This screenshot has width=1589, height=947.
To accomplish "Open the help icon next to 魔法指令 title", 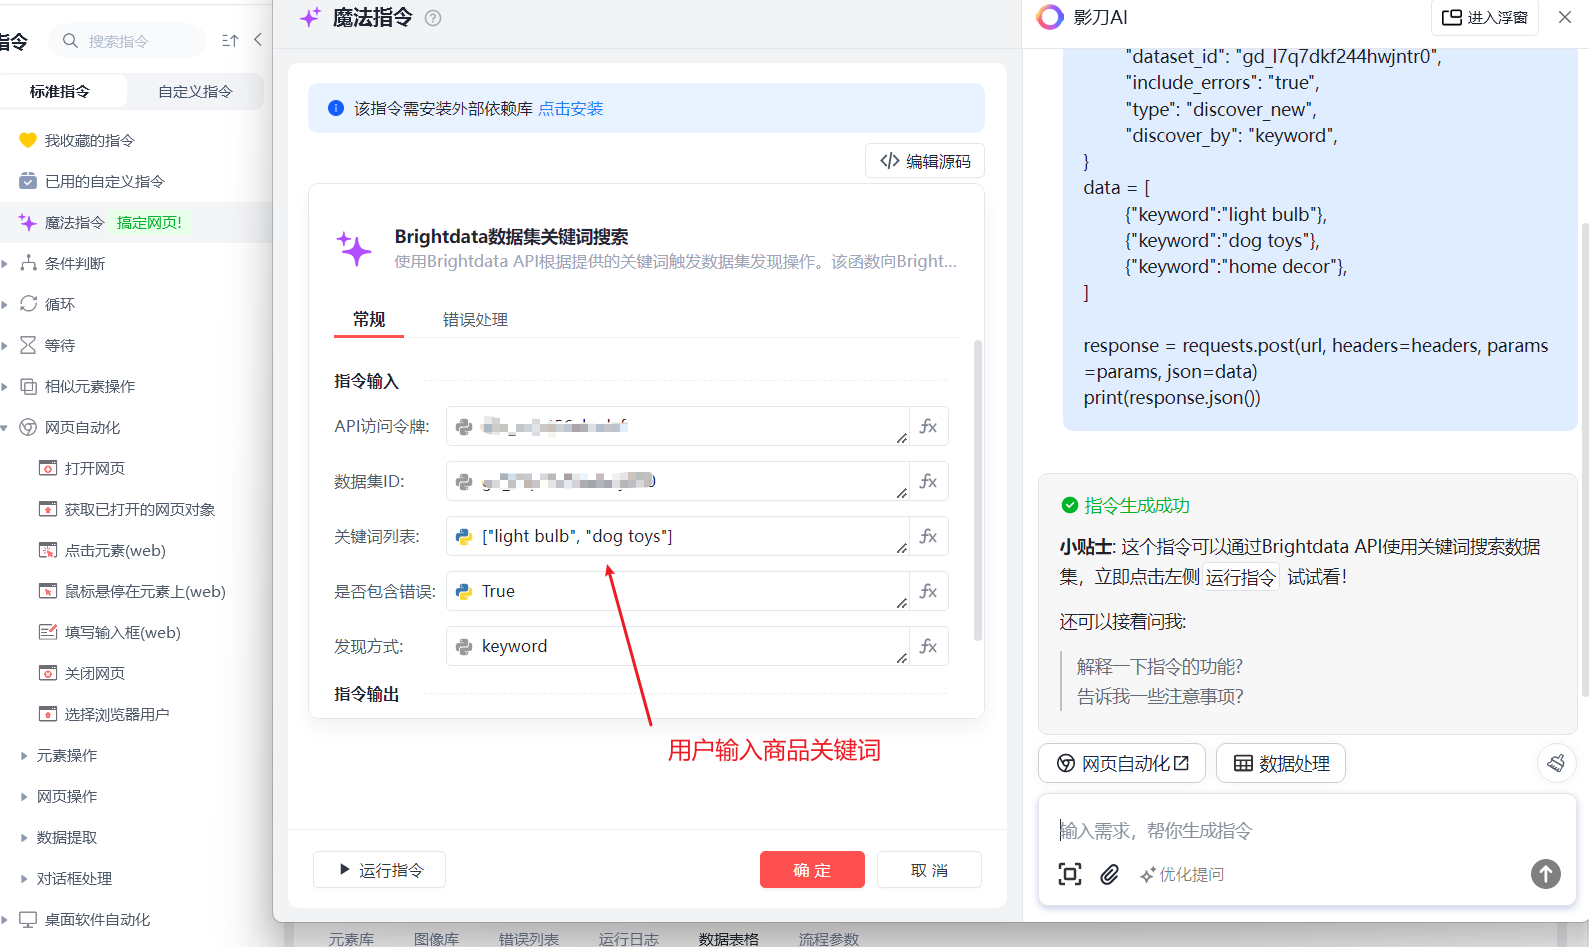I will tap(433, 18).
